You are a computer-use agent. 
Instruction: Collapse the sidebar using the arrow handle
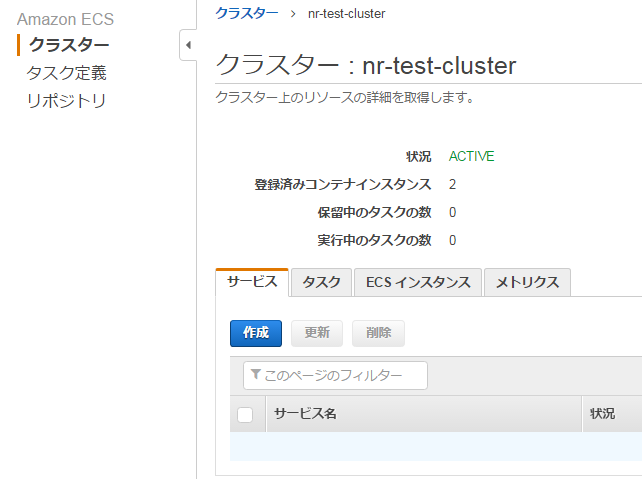(x=188, y=45)
